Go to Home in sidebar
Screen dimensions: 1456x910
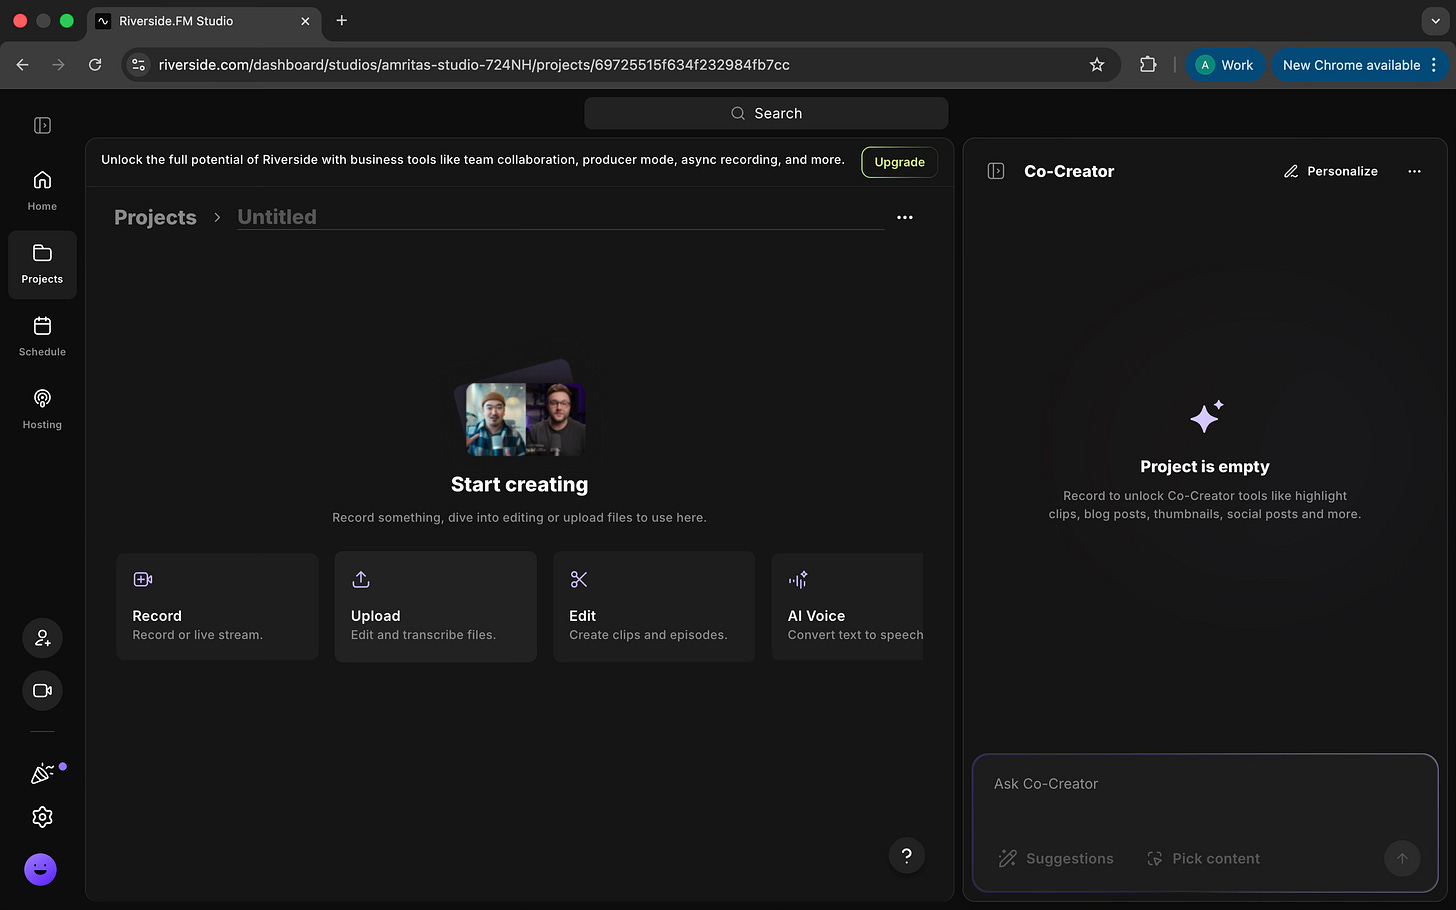tap(42, 190)
